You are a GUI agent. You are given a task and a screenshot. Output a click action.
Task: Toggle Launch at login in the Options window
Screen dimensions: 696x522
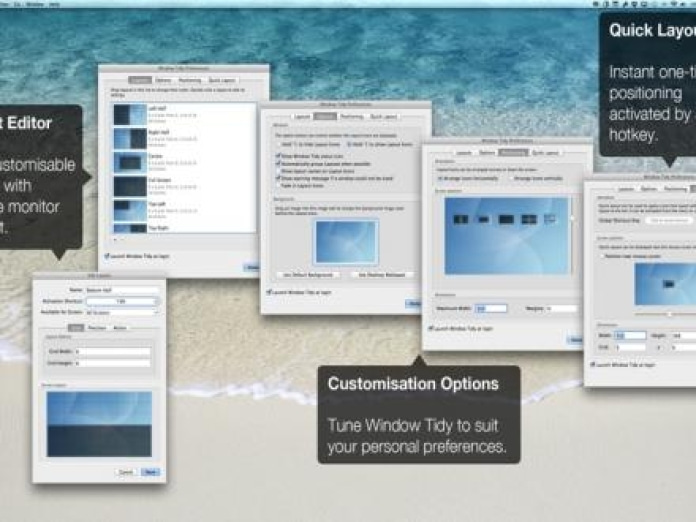click(269, 292)
